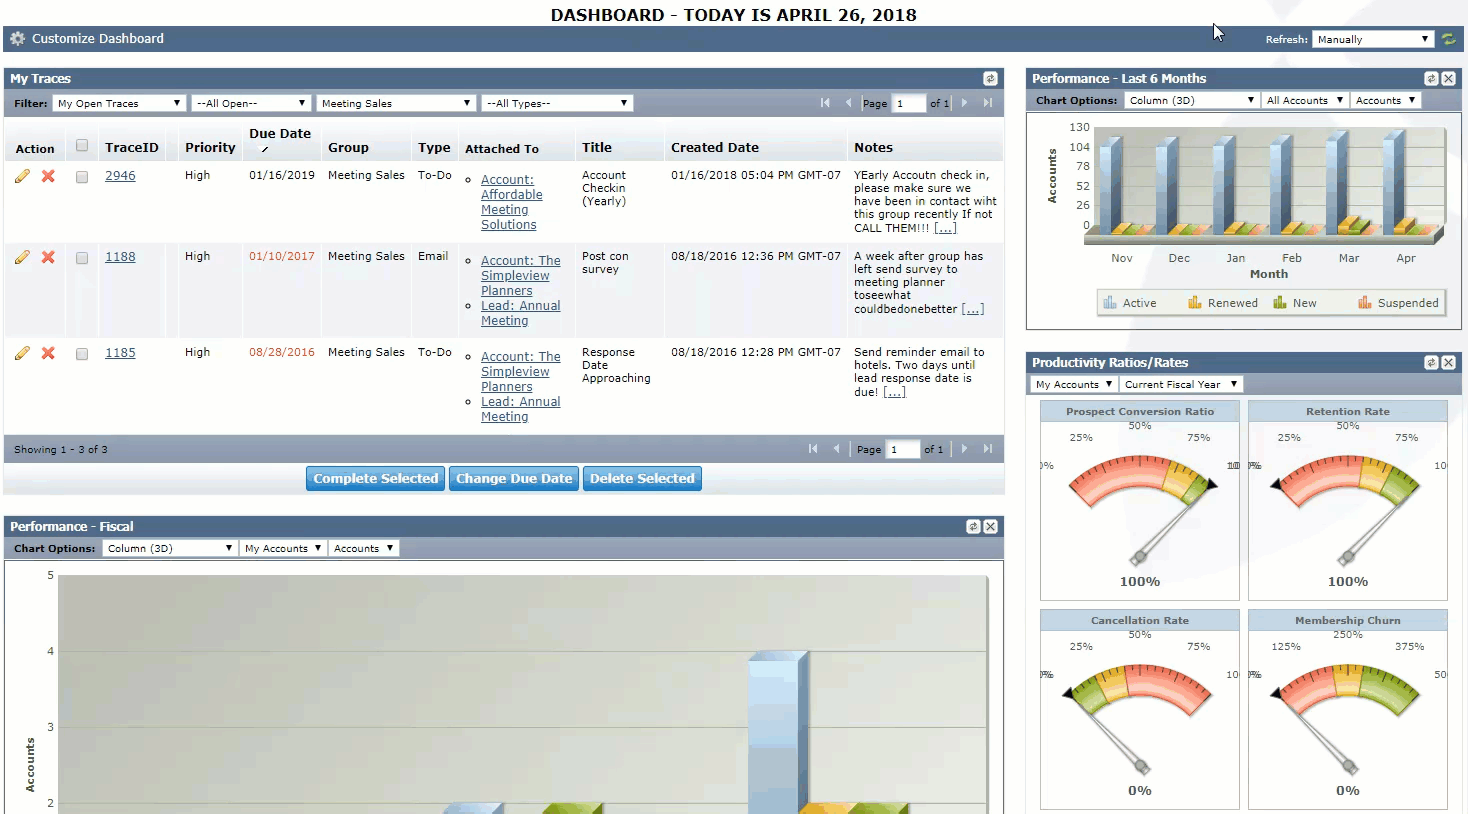Sort traces by Due Date column

click(280, 134)
